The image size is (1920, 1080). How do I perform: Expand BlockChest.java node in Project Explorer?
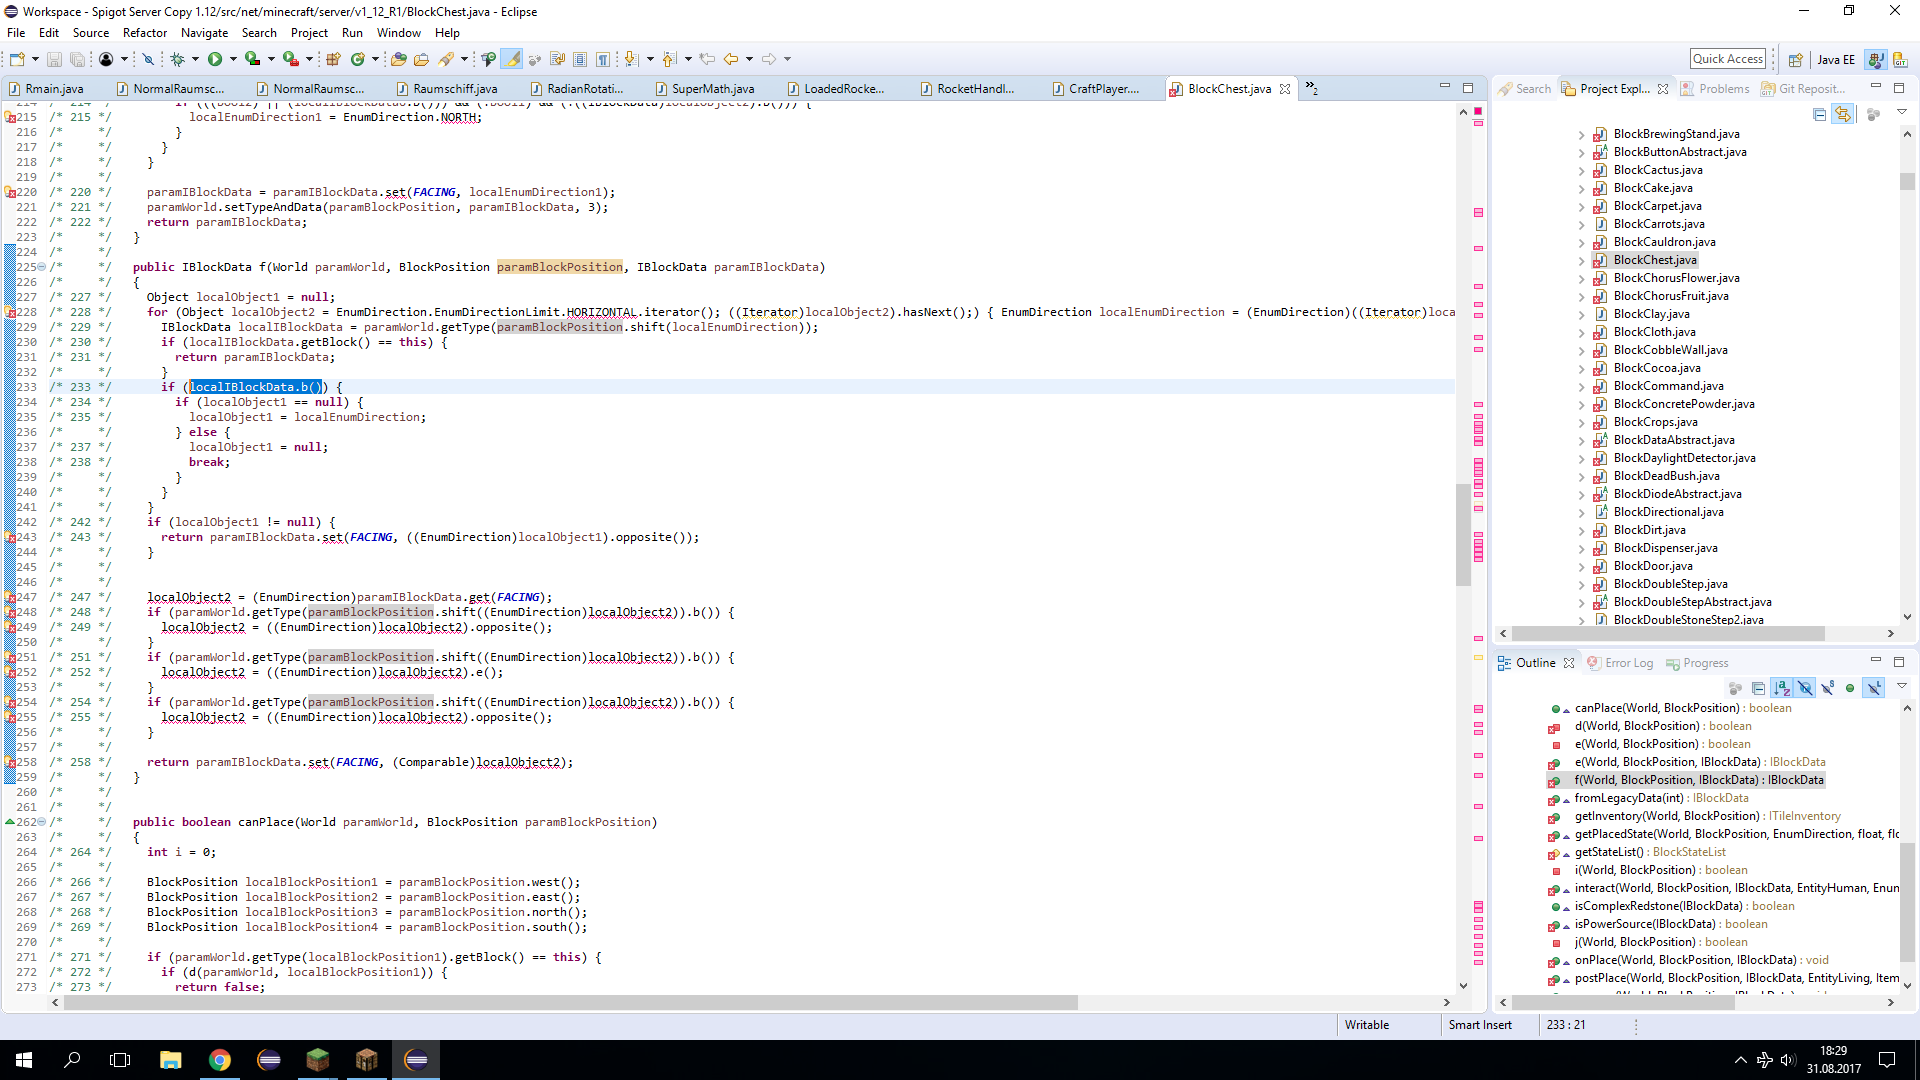1581,260
